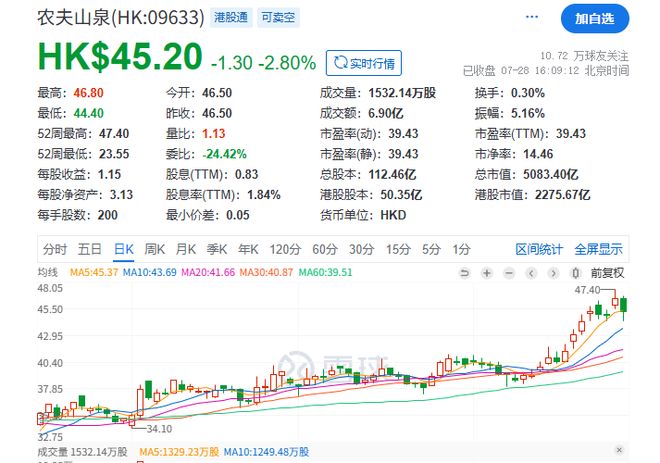The width and height of the screenshot is (660, 463).
Task: Click the 总市值 value 5083.40亿
Action: 551,174
